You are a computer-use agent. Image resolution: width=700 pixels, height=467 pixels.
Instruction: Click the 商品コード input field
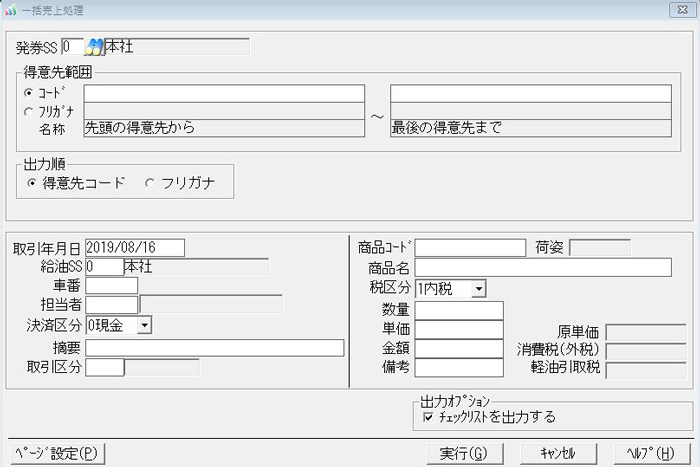[x=470, y=247]
